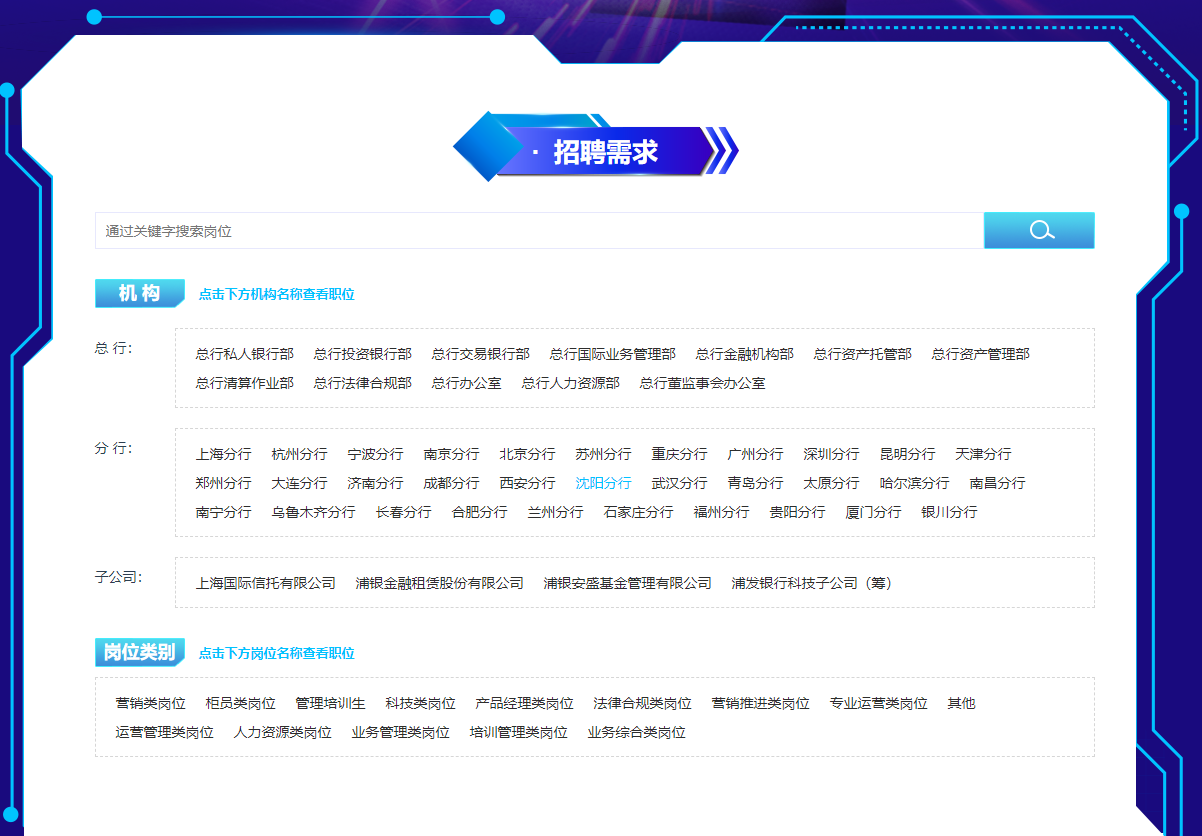Select 石家庄分行 branch
1202x836 pixels.
[639, 512]
